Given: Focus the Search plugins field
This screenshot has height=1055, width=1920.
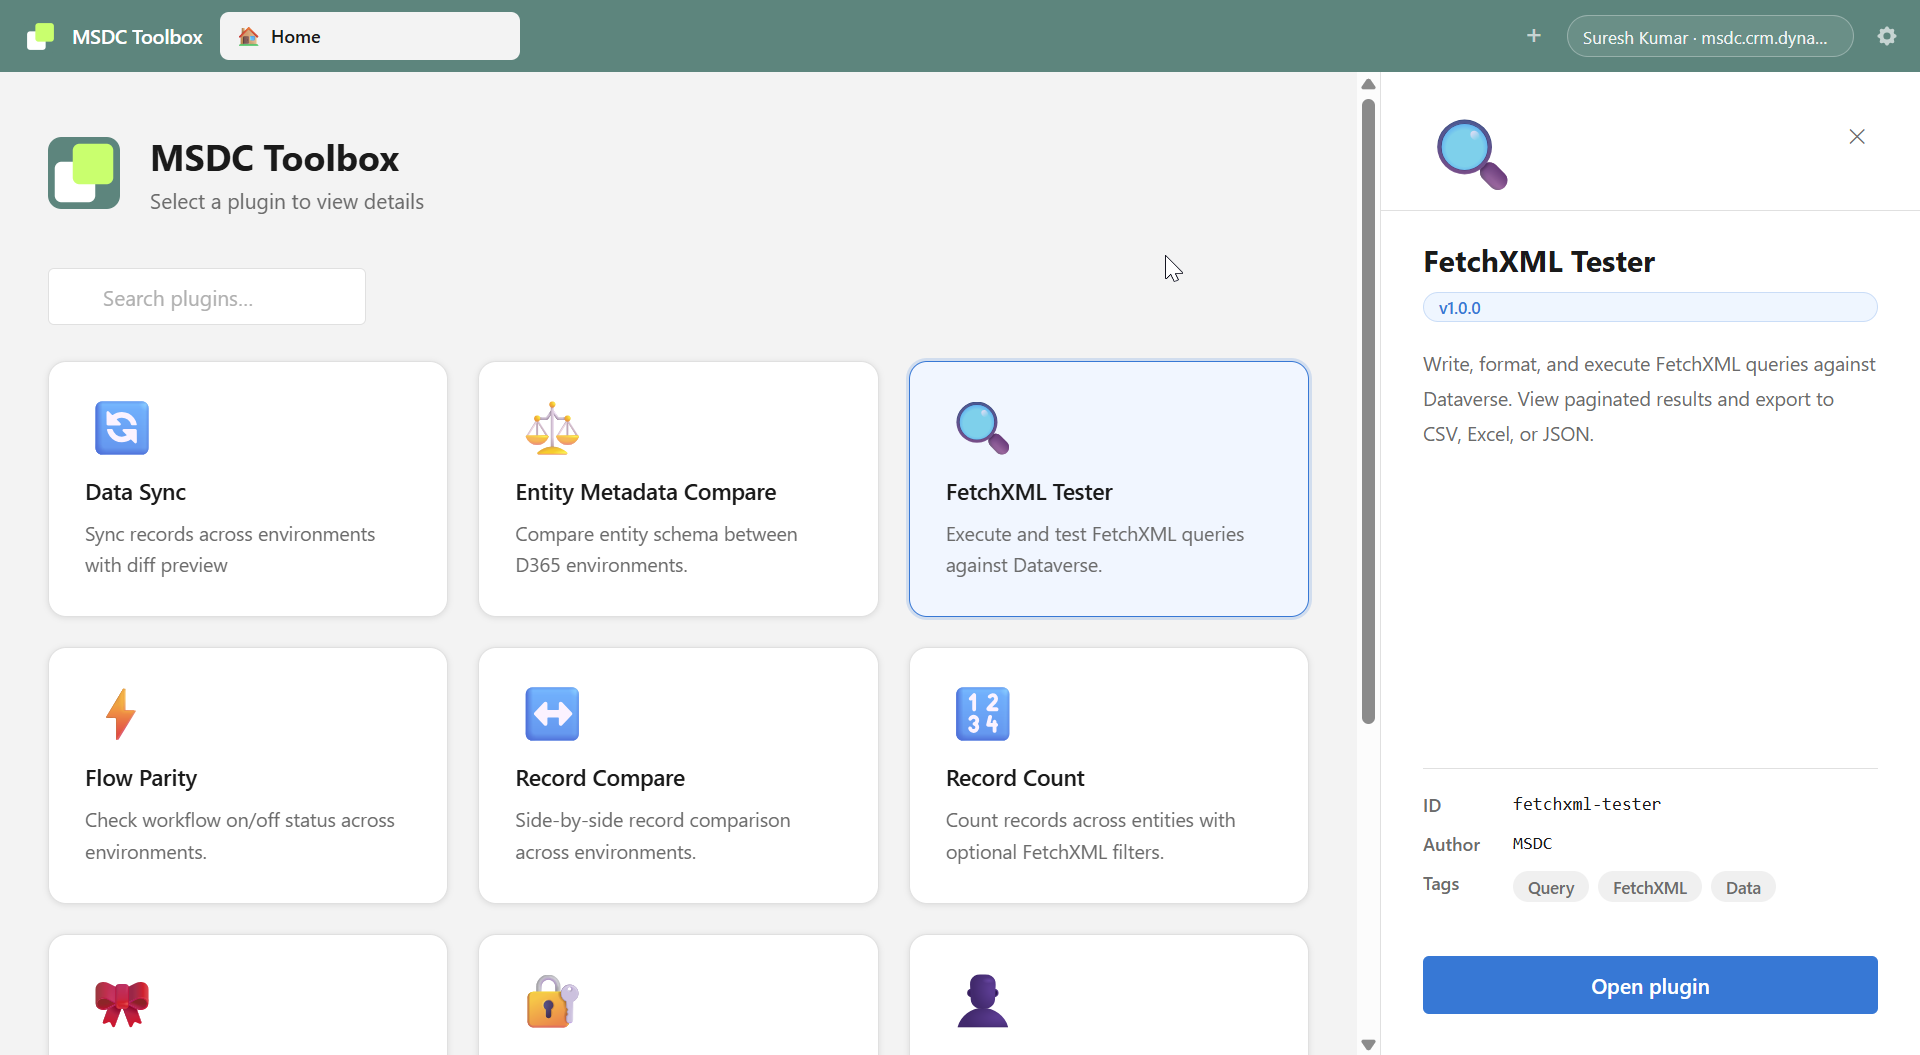Looking at the screenshot, I should pos(207,297).
